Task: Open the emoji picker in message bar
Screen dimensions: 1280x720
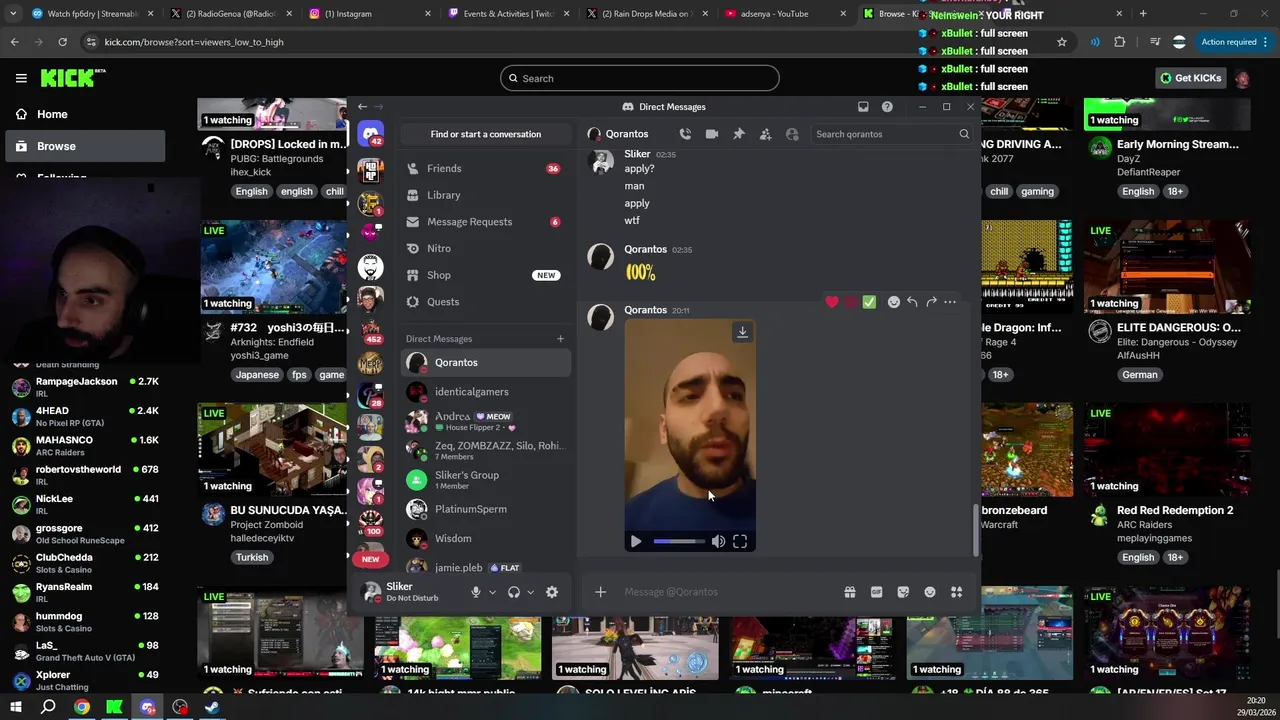Action: [930, 592]
